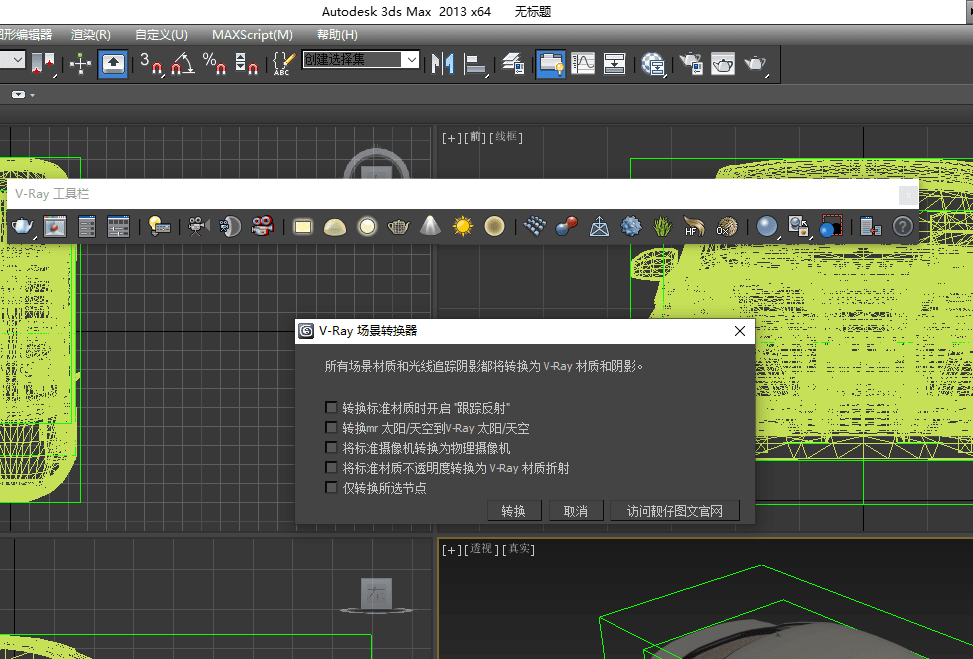
Task: Click the round beige sphere icon beside the sun
Action: pyautogui.click(x=494, y=226)
